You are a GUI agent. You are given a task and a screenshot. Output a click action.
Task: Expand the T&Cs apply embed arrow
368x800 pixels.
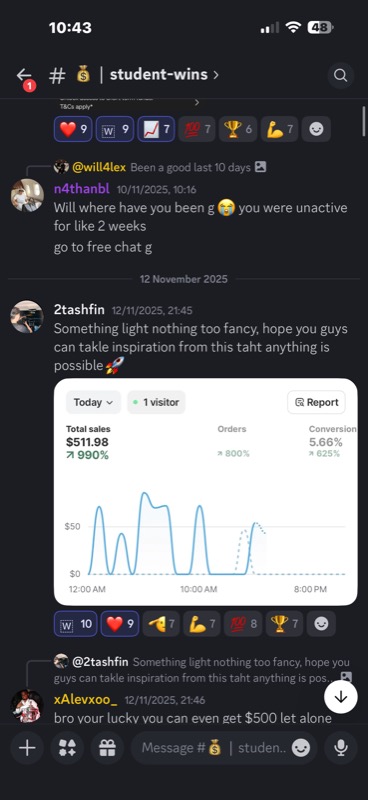[197, 103]
